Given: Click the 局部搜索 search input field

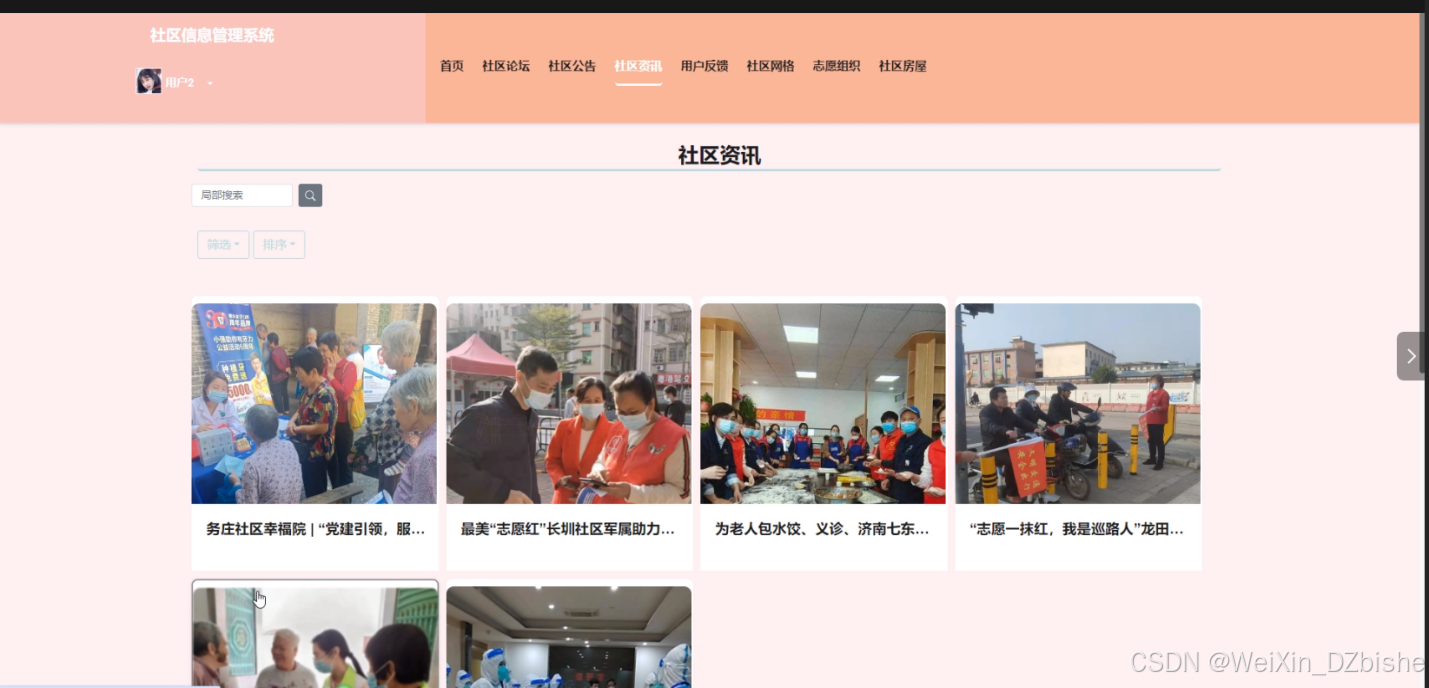Looking at the screenshot, I should click(x=242, y=196).
